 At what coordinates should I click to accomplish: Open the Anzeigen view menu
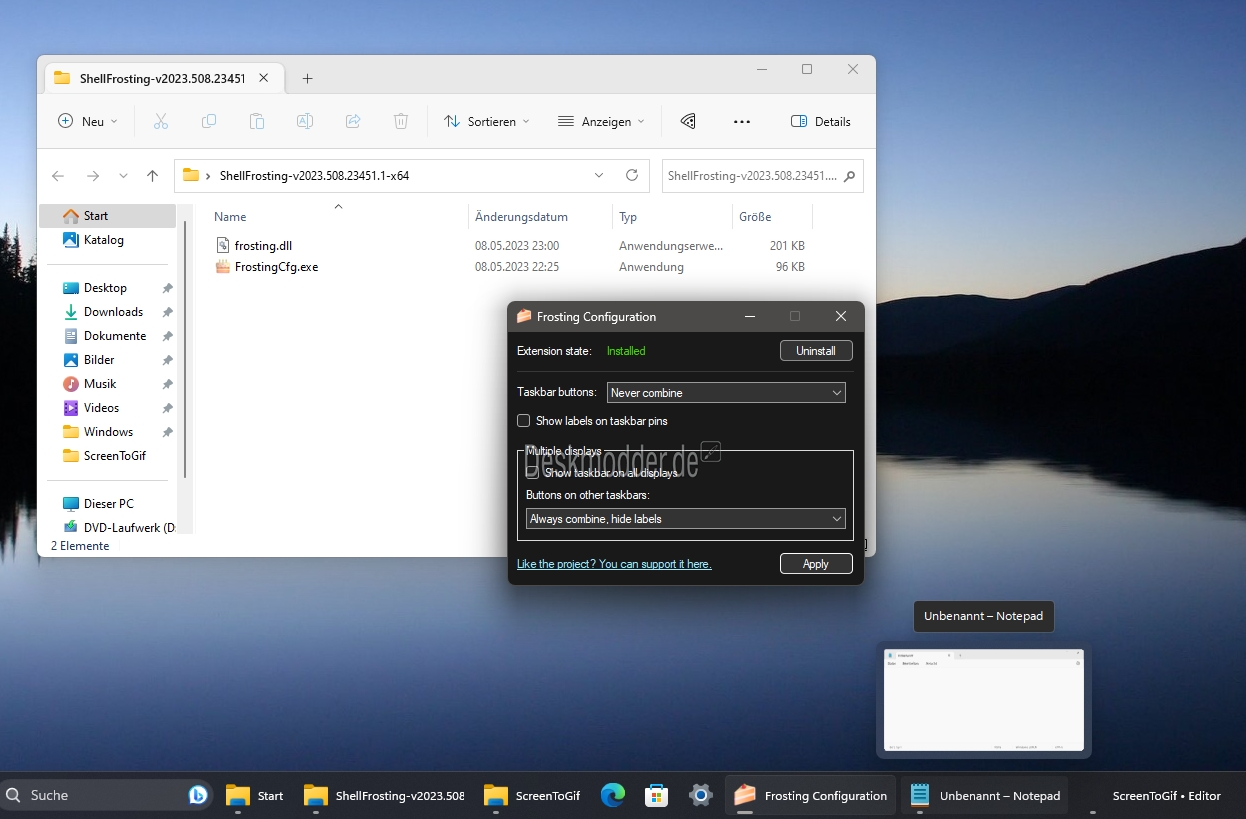point(601,121)
